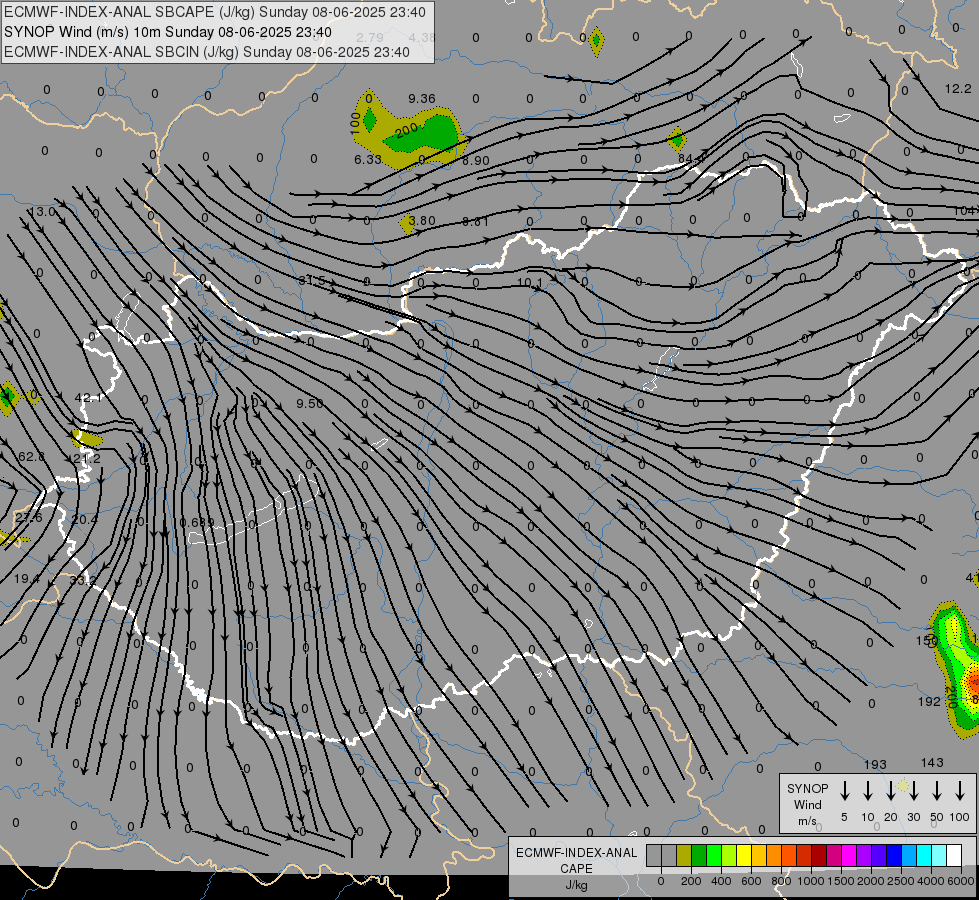Select the pure blue CAPE legend swatch
Image resolution: width=979 pixels, height=900 pixels.
[894, 855]
